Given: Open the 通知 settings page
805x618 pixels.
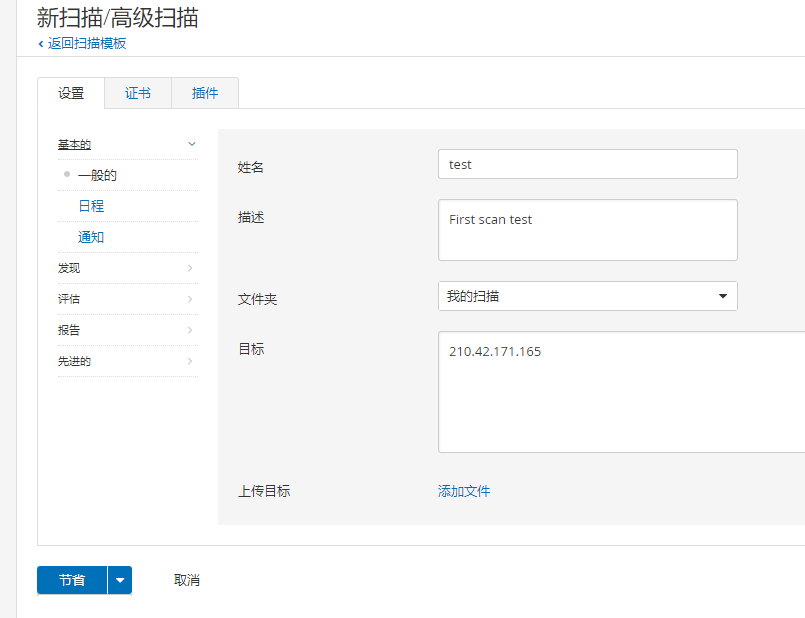Looking at the screenshot, I should coord(91,237).
